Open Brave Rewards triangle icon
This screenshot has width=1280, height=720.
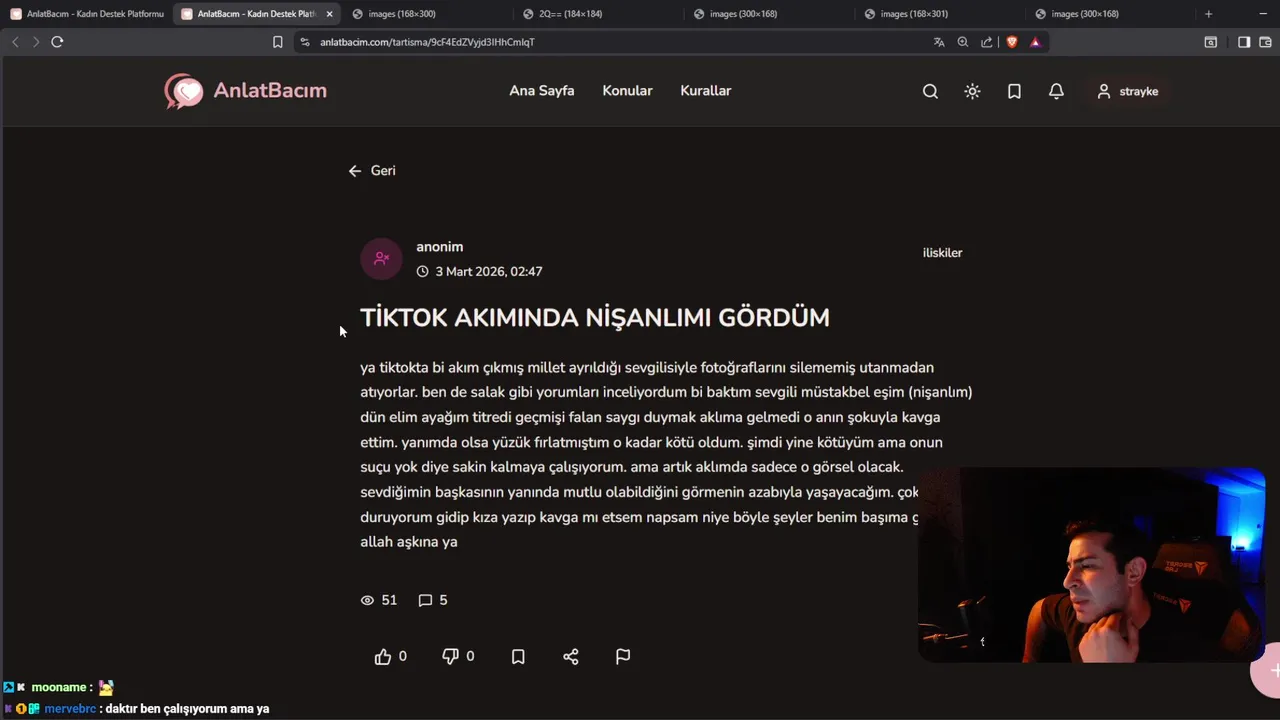[1035, 42]
